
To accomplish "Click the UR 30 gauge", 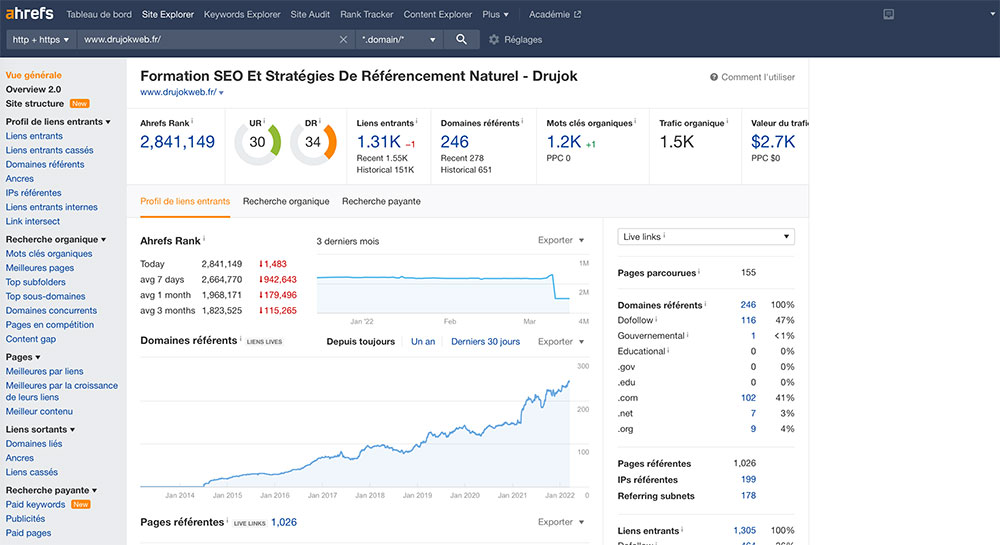I will tap(257, 142).
